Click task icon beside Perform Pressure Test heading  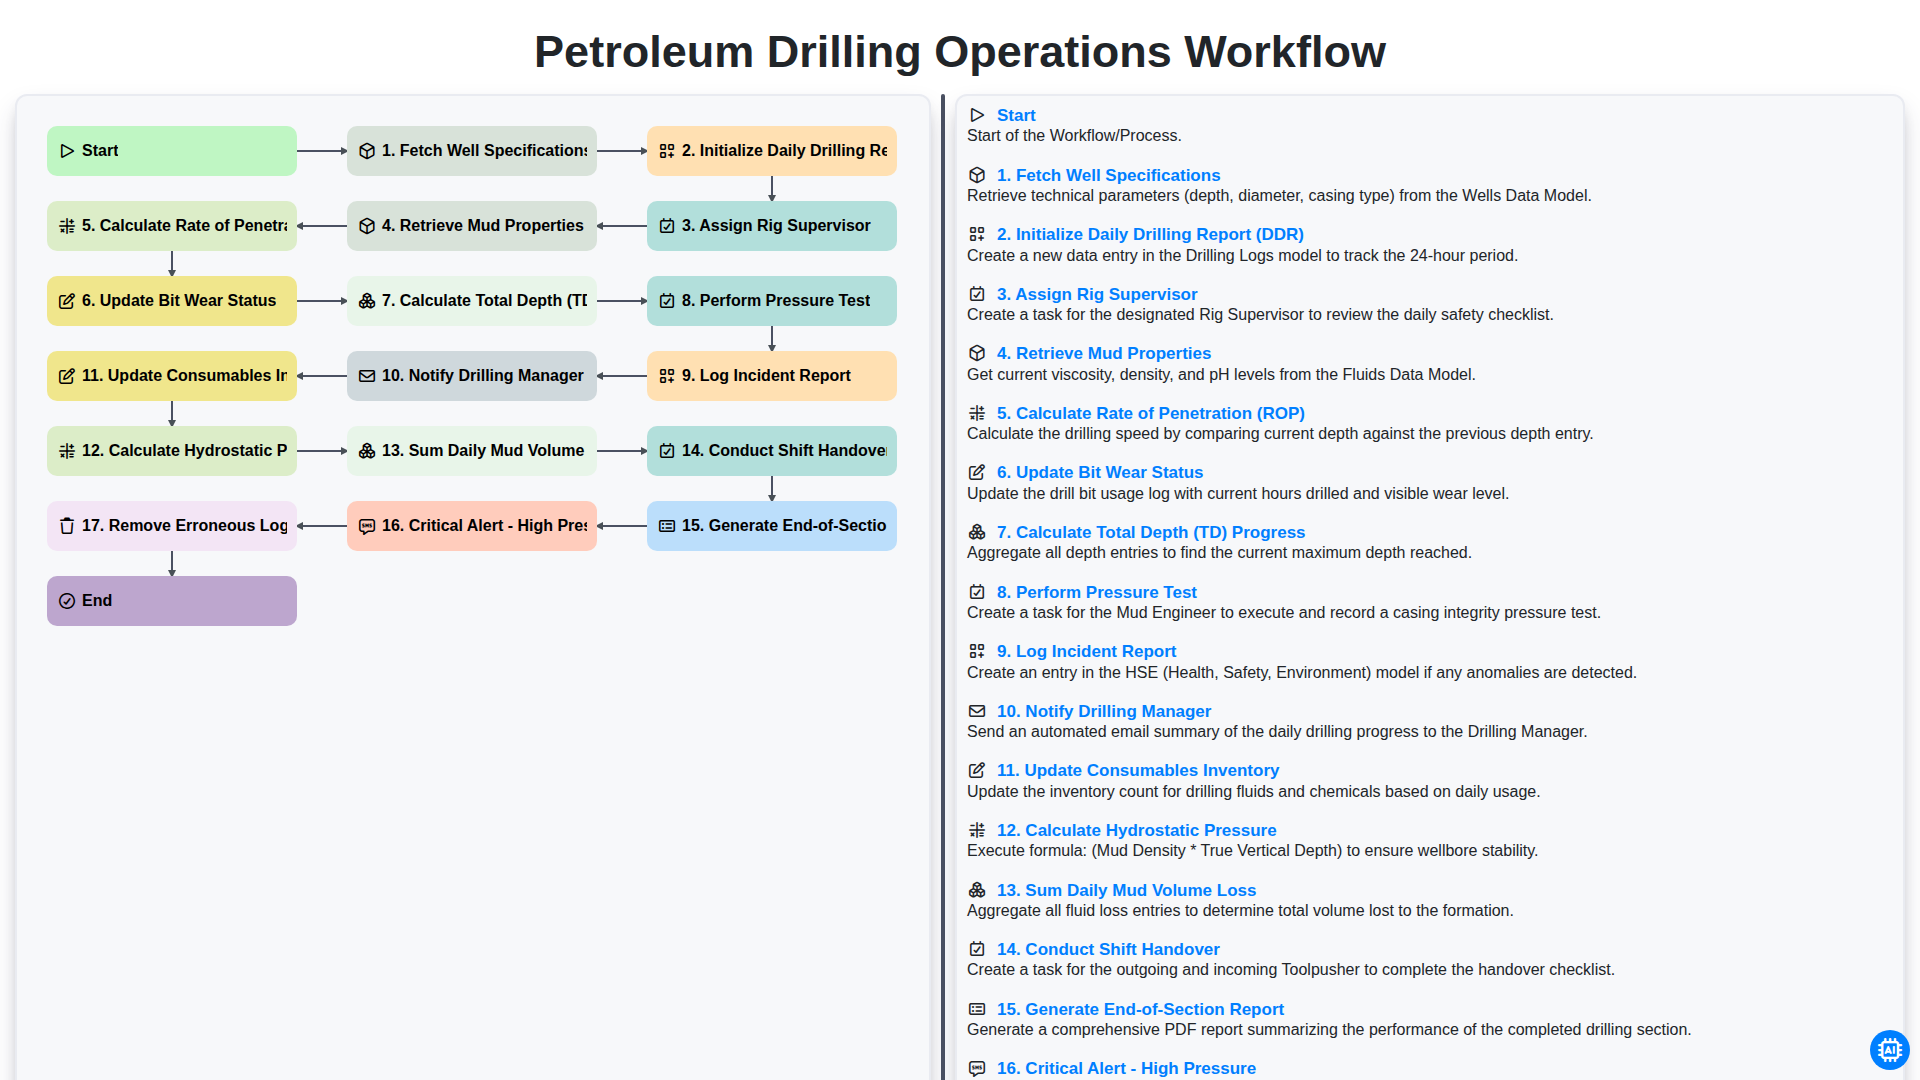977,592
